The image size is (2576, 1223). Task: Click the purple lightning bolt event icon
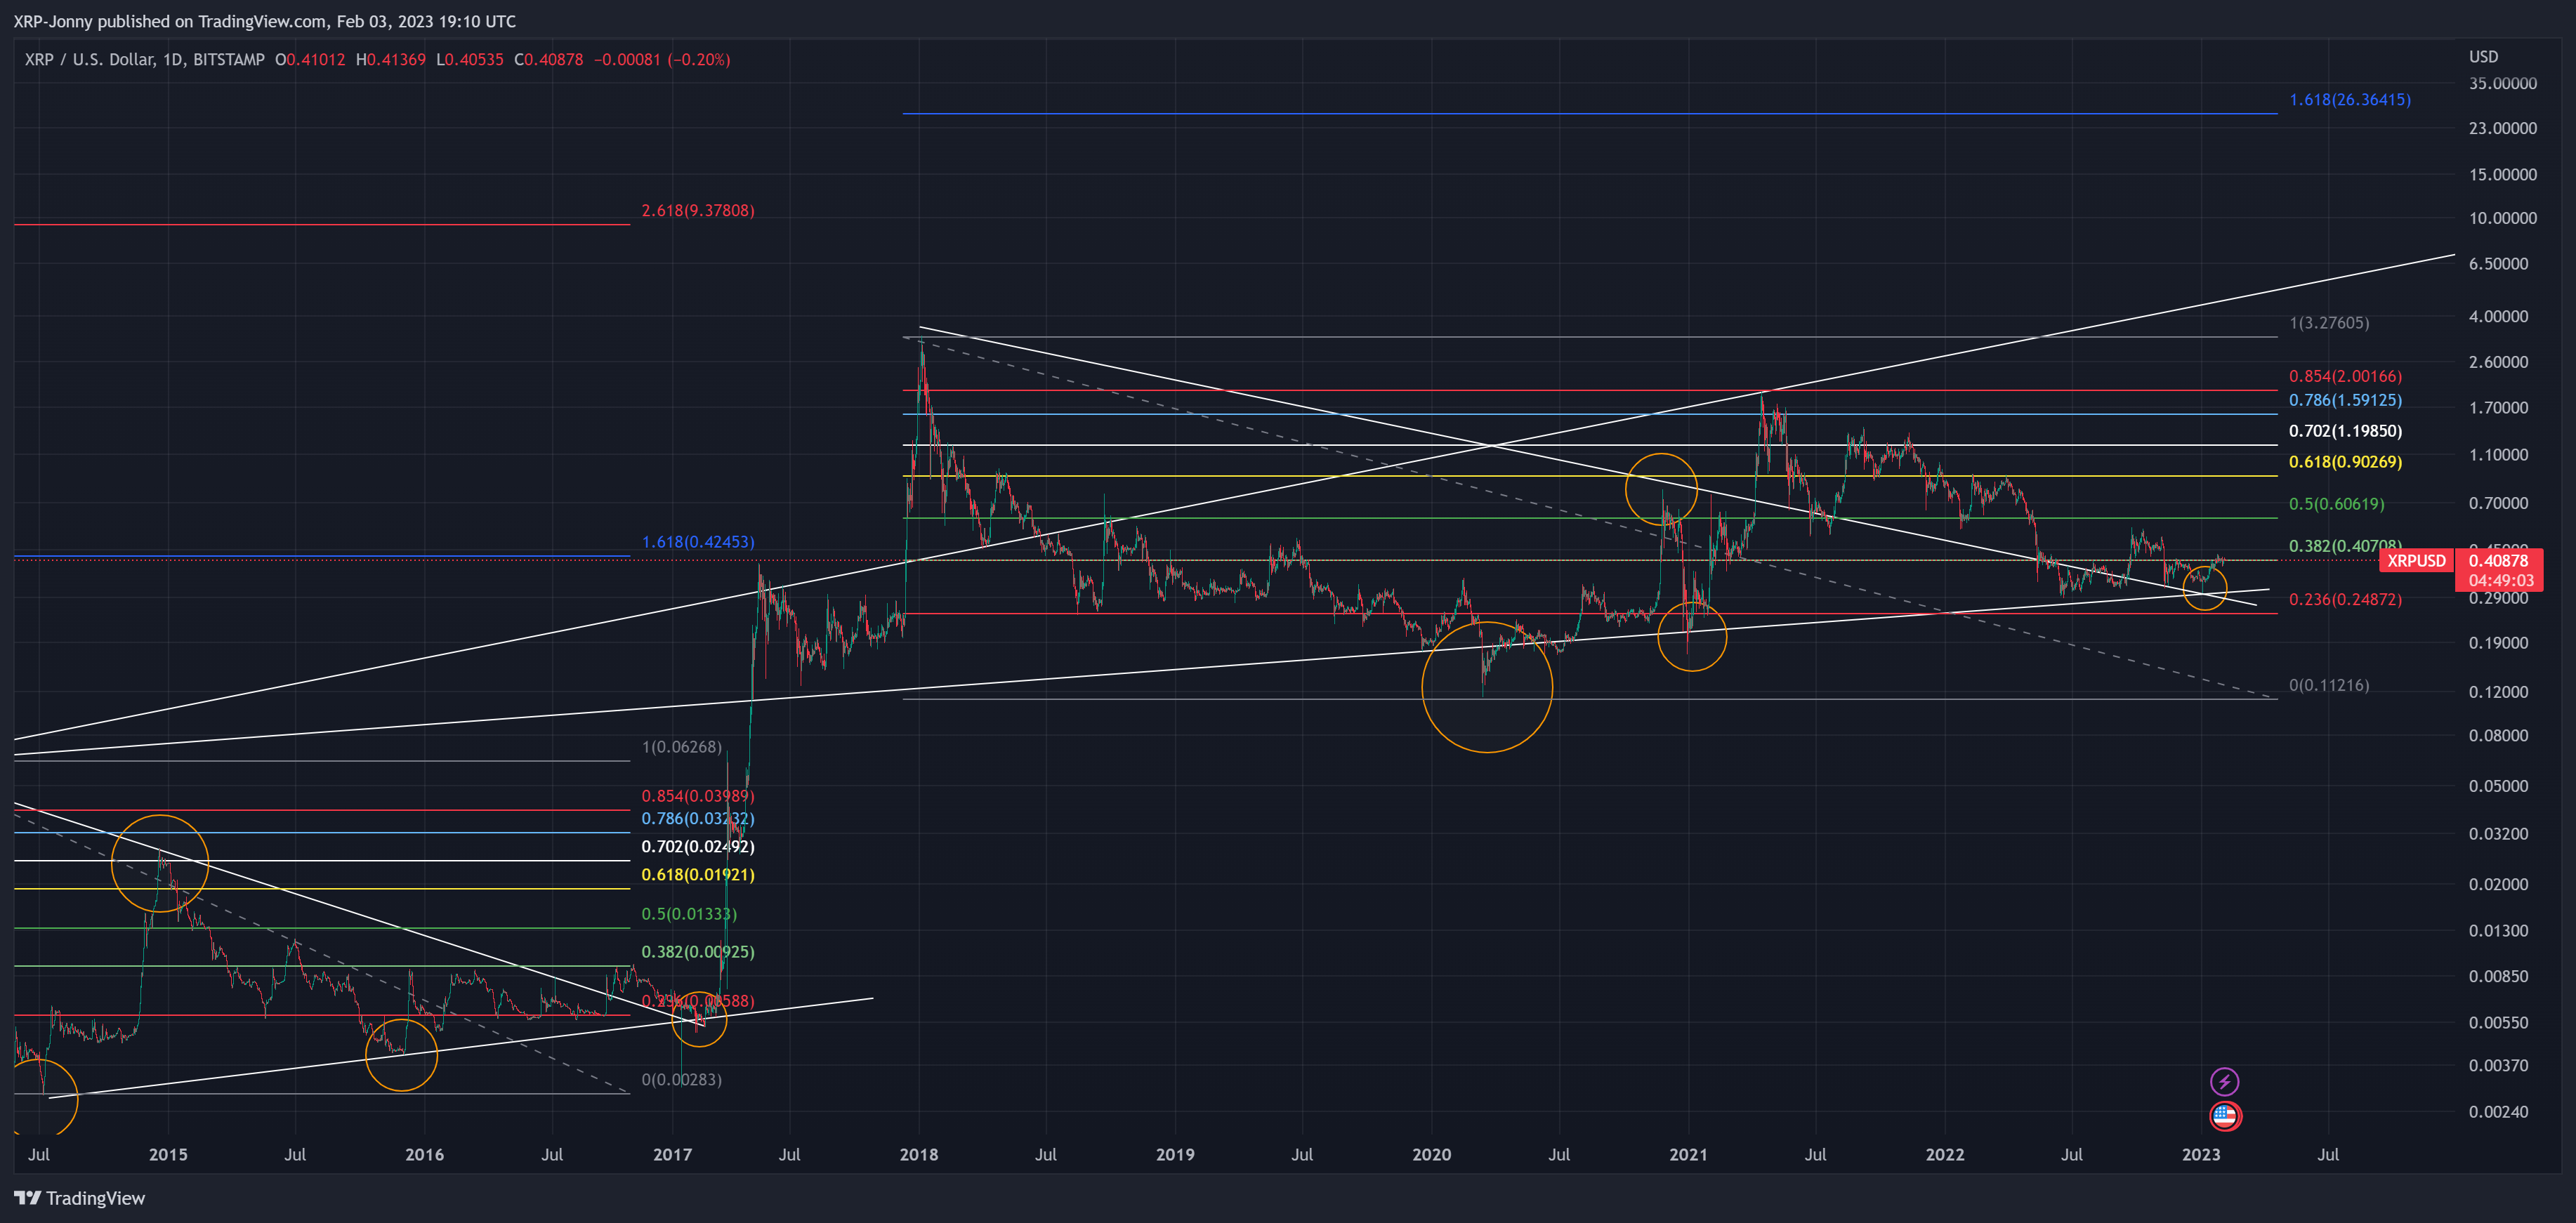tap(2224, 1081)
